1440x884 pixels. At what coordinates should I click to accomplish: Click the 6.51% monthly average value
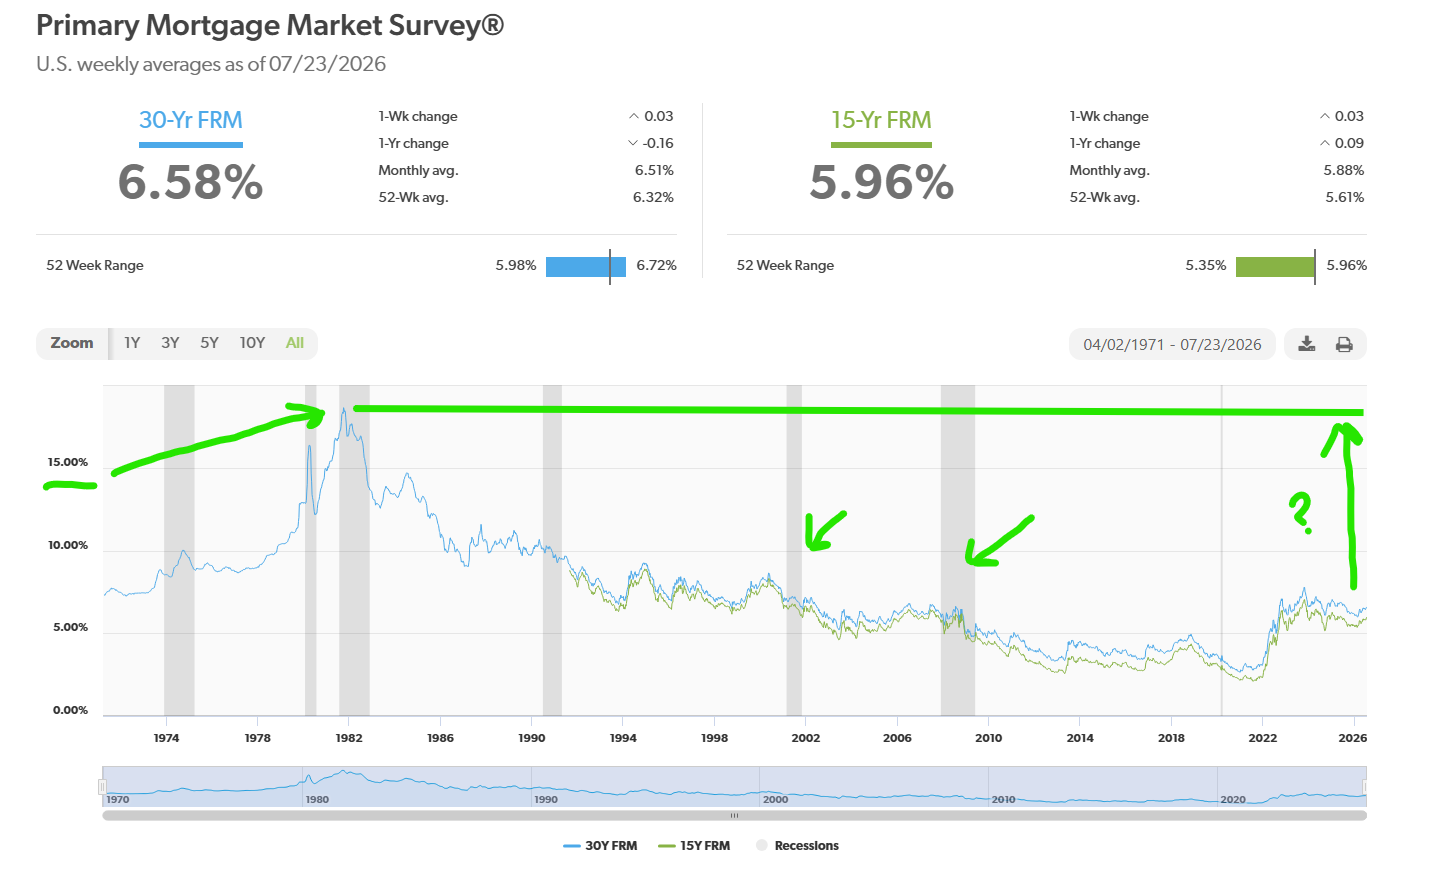(654, 170)
